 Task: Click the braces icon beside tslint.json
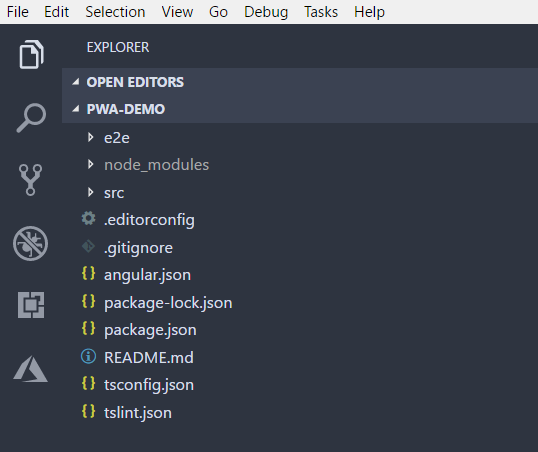pos(89,411)
